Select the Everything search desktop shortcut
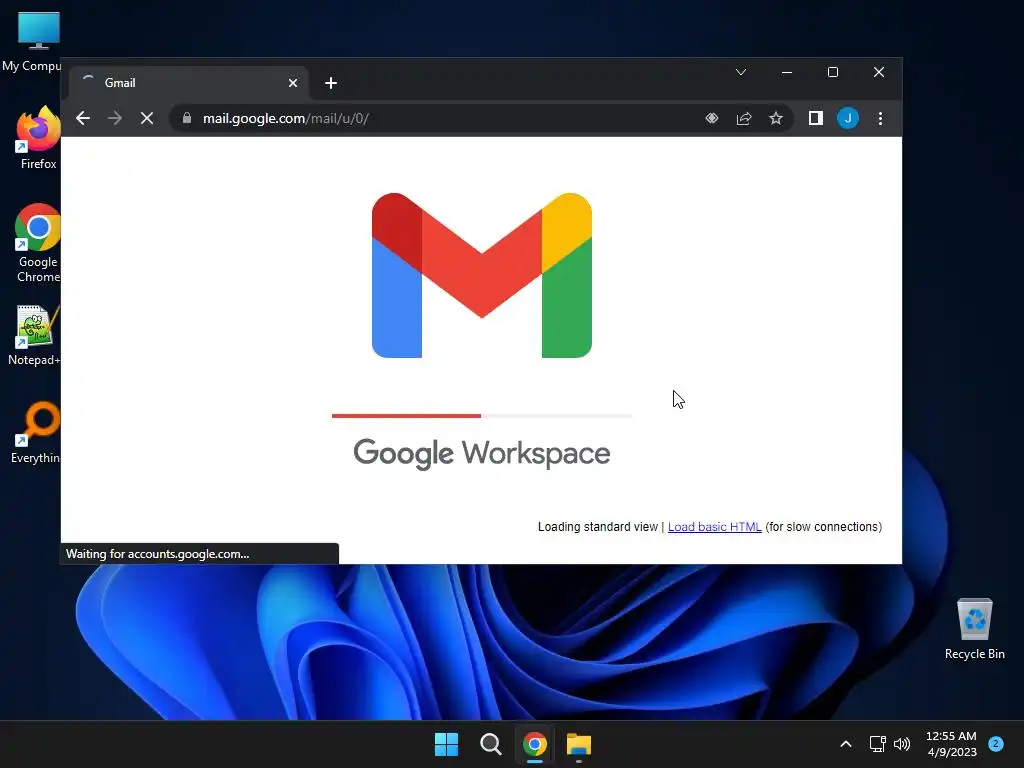This screenshot has width=1024, height=768. pyautogui.click(x=37, y=432)
